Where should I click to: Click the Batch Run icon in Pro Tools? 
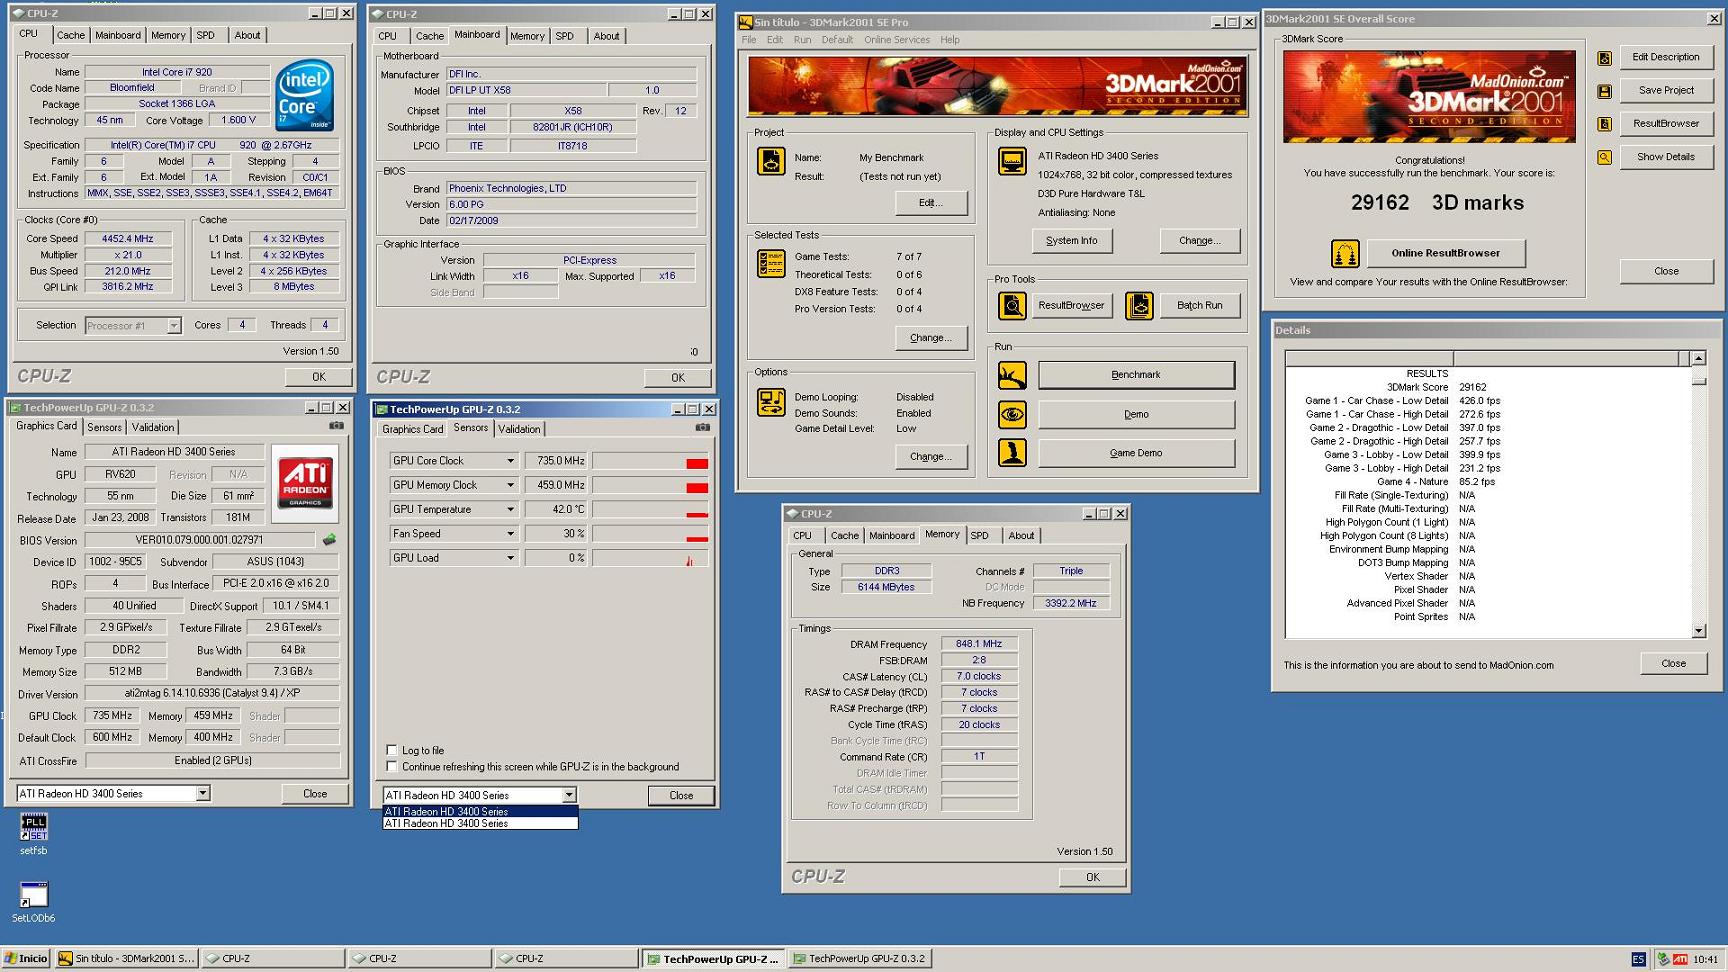pyautogui.click(x=1139, y=305)
